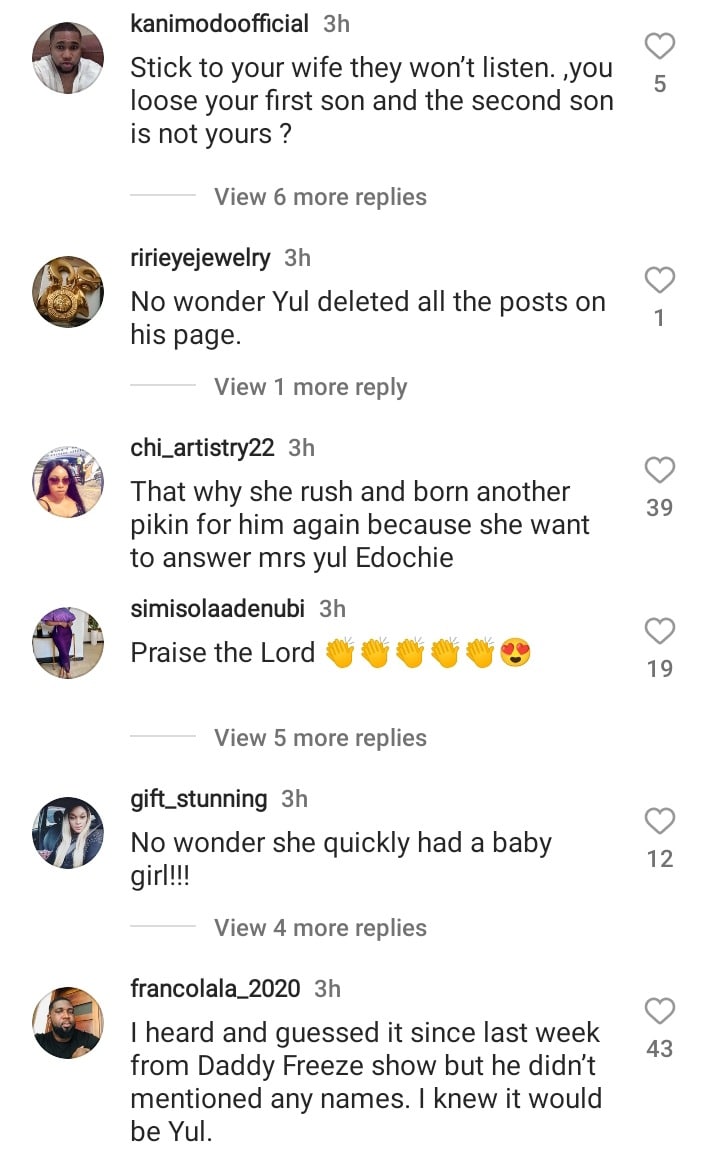Tap simisolaadenubi's avatar
Screen dimensions: 720x1159
[68, 642]
